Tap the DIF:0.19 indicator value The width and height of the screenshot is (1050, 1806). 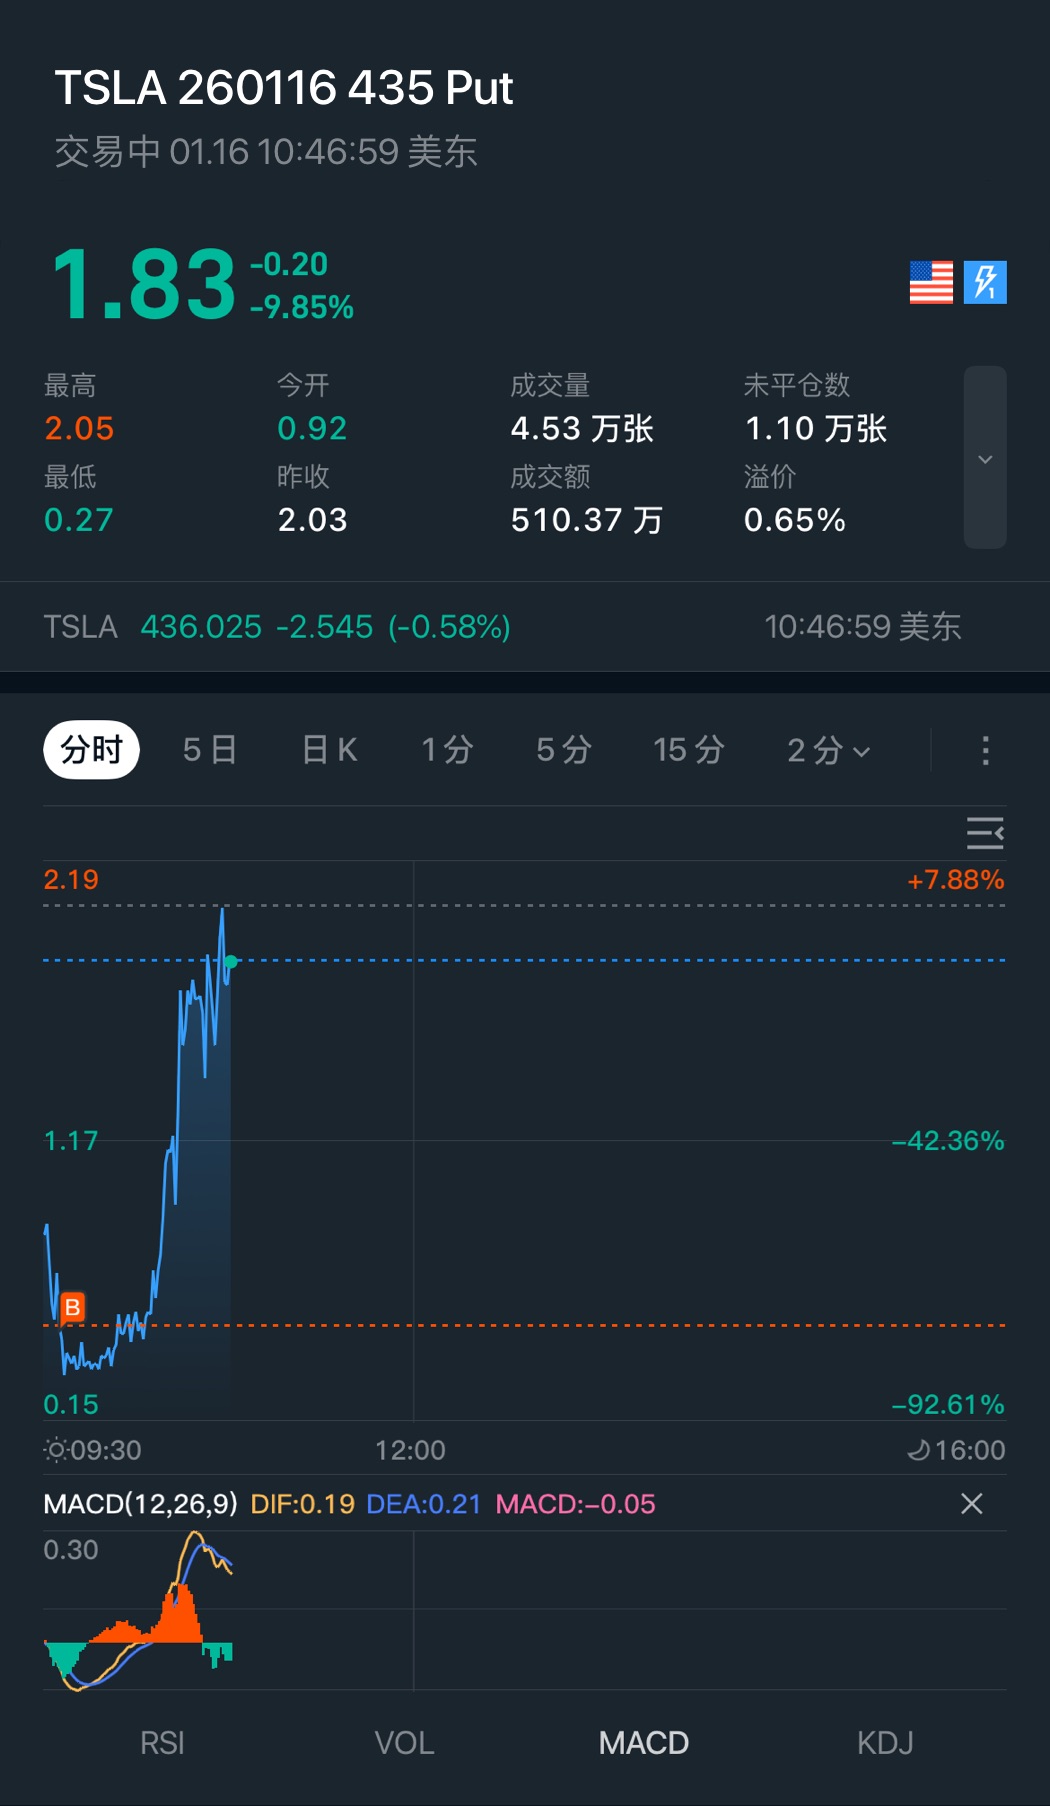[x=302, y=1503]
